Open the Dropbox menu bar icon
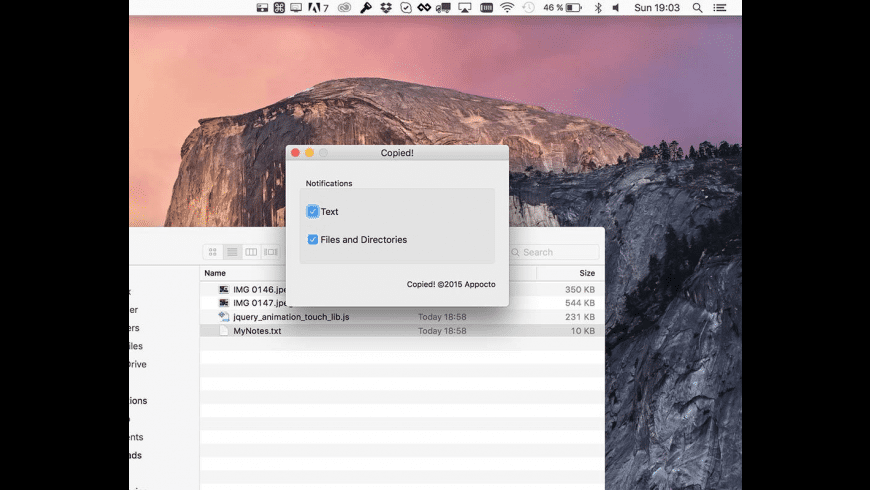The height and width of the screenshot is (490, 870). pos(384,8)
